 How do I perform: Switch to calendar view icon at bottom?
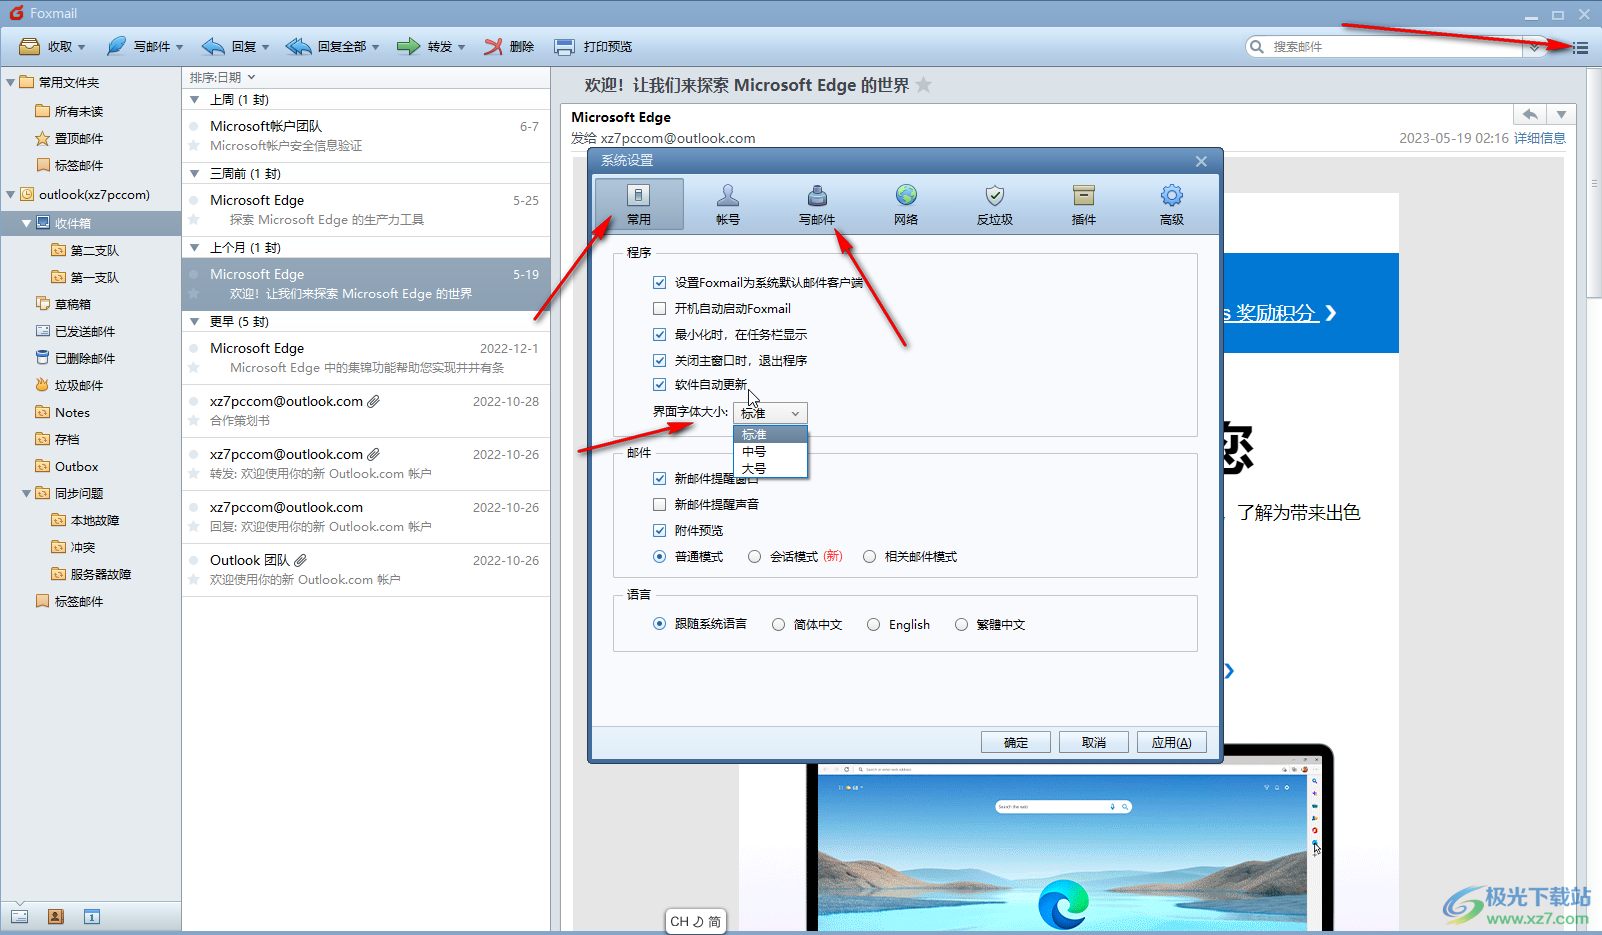(x=92, y=916)
